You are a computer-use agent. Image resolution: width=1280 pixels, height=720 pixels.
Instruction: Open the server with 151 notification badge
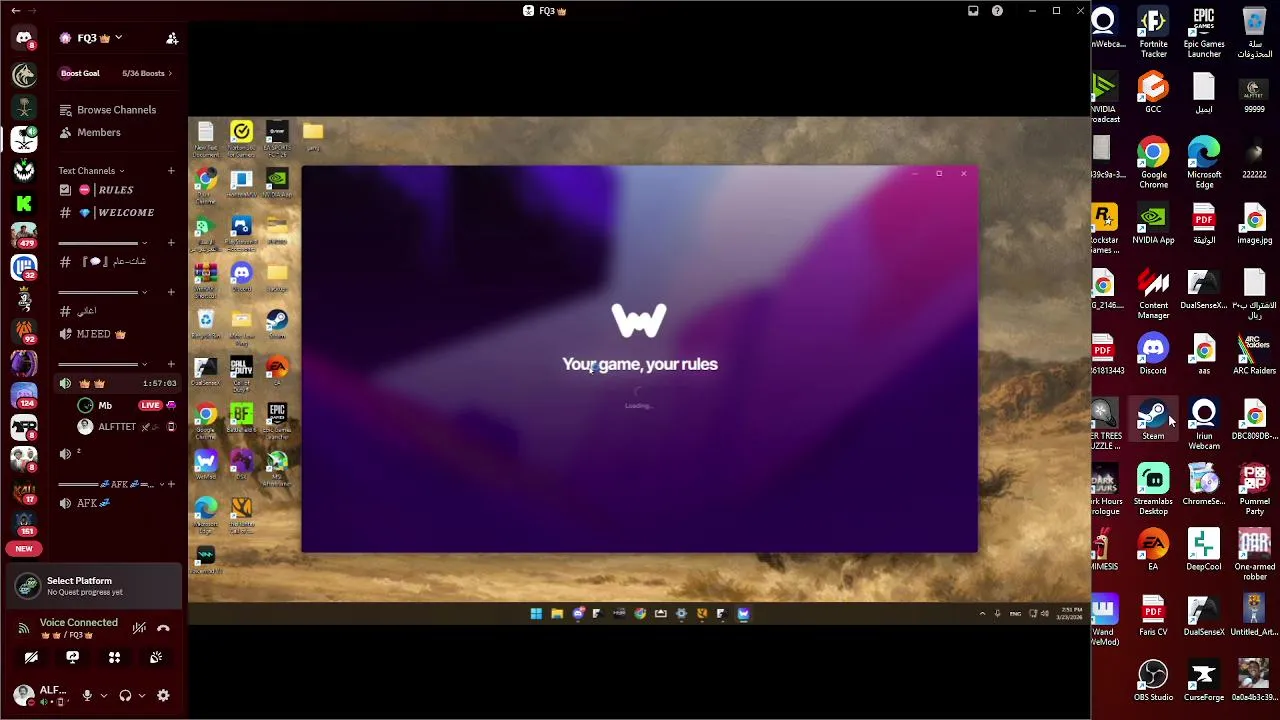click(x=24, y=523)
